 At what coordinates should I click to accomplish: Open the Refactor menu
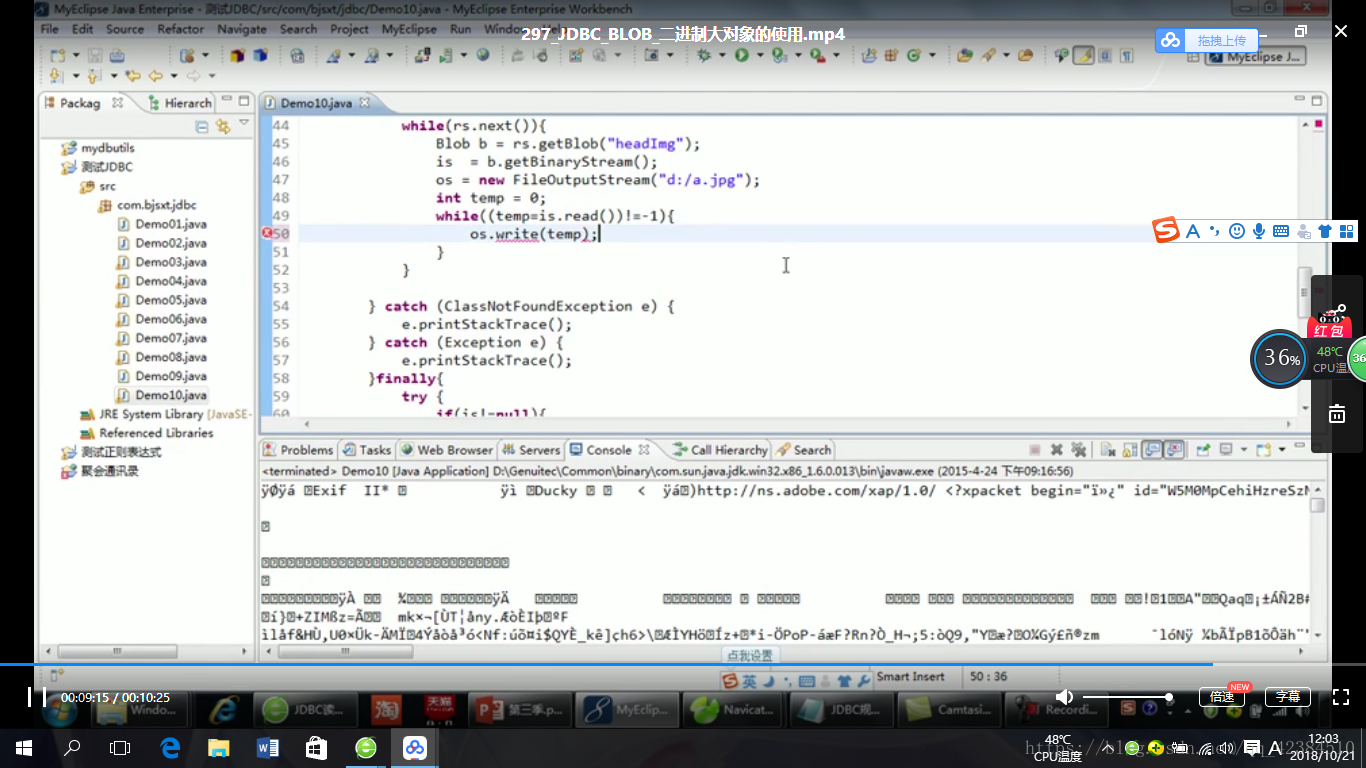click(x=180, y=29)
